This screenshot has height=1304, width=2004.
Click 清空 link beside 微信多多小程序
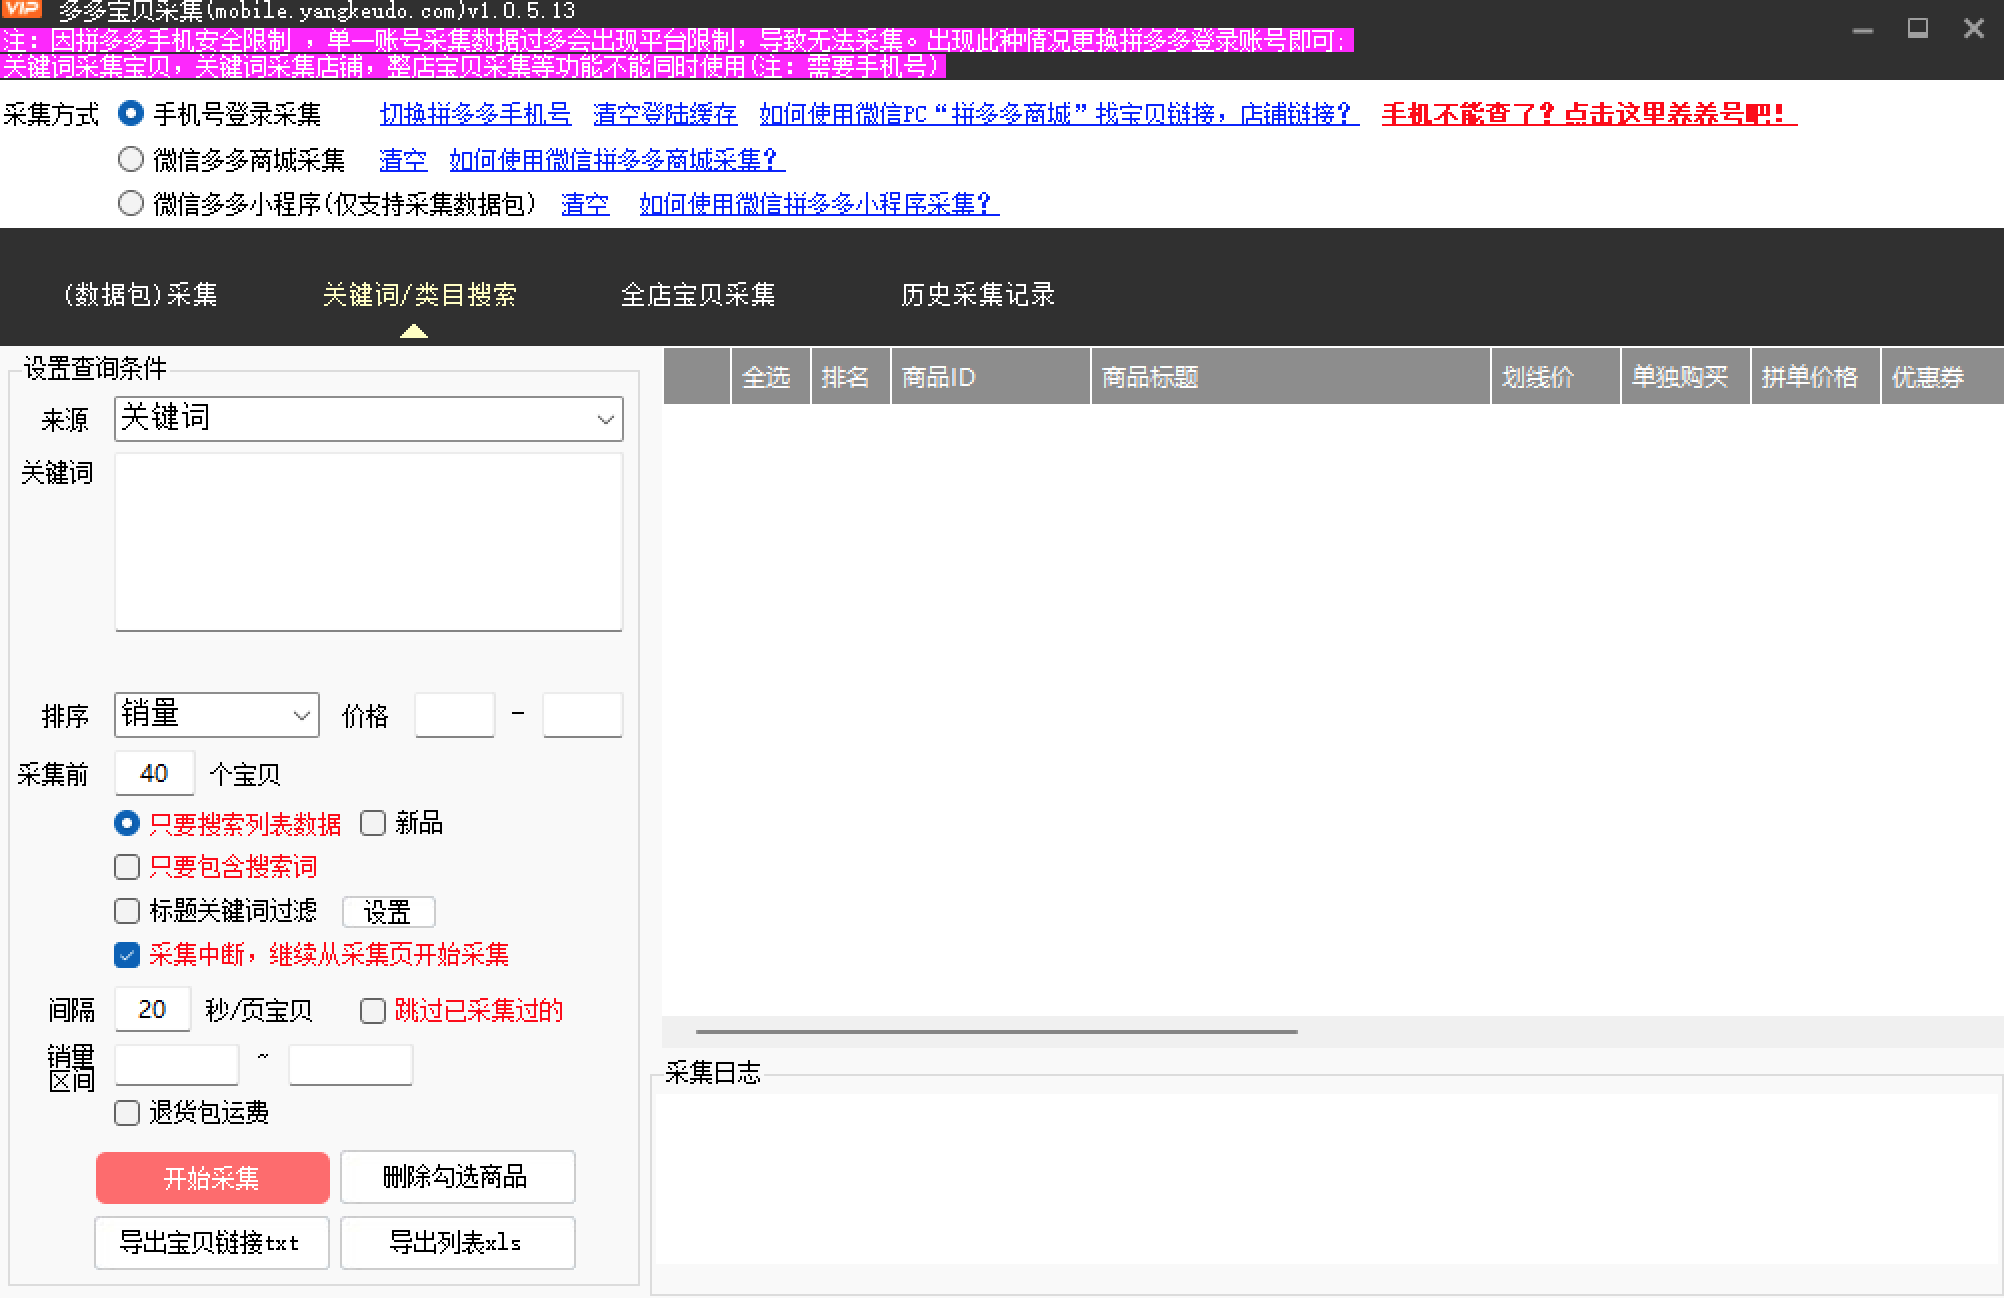coord(585,205)
